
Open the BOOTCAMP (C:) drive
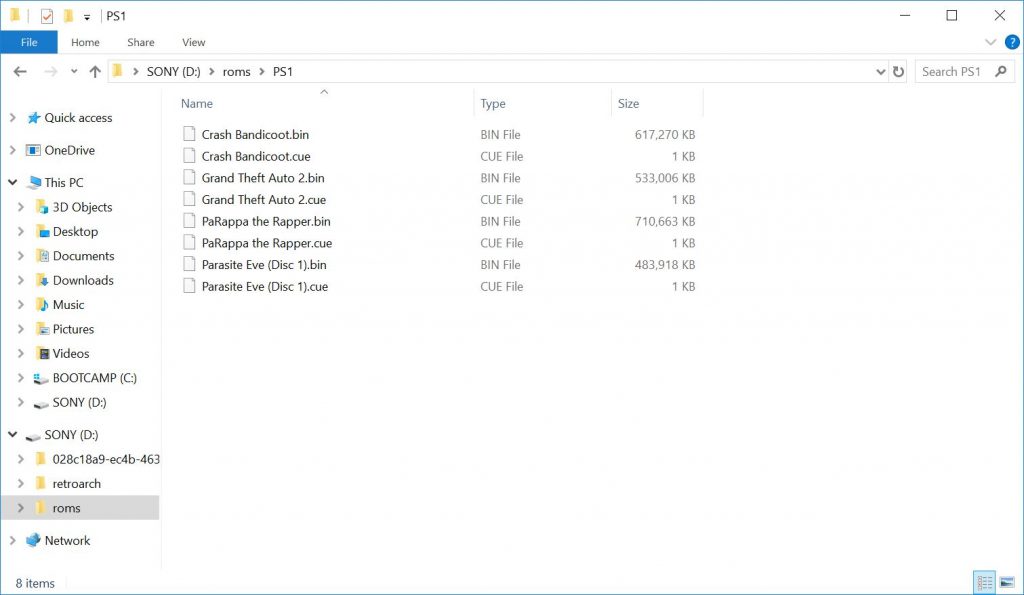95,378
